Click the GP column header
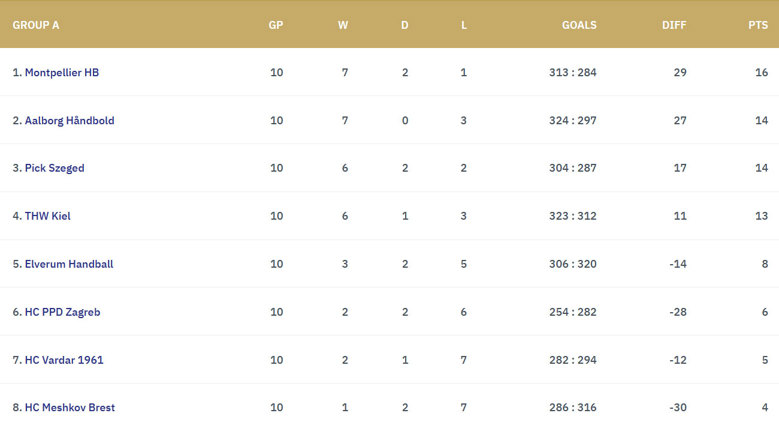Screen dimensions: 779x424 [x=276, y=25]
